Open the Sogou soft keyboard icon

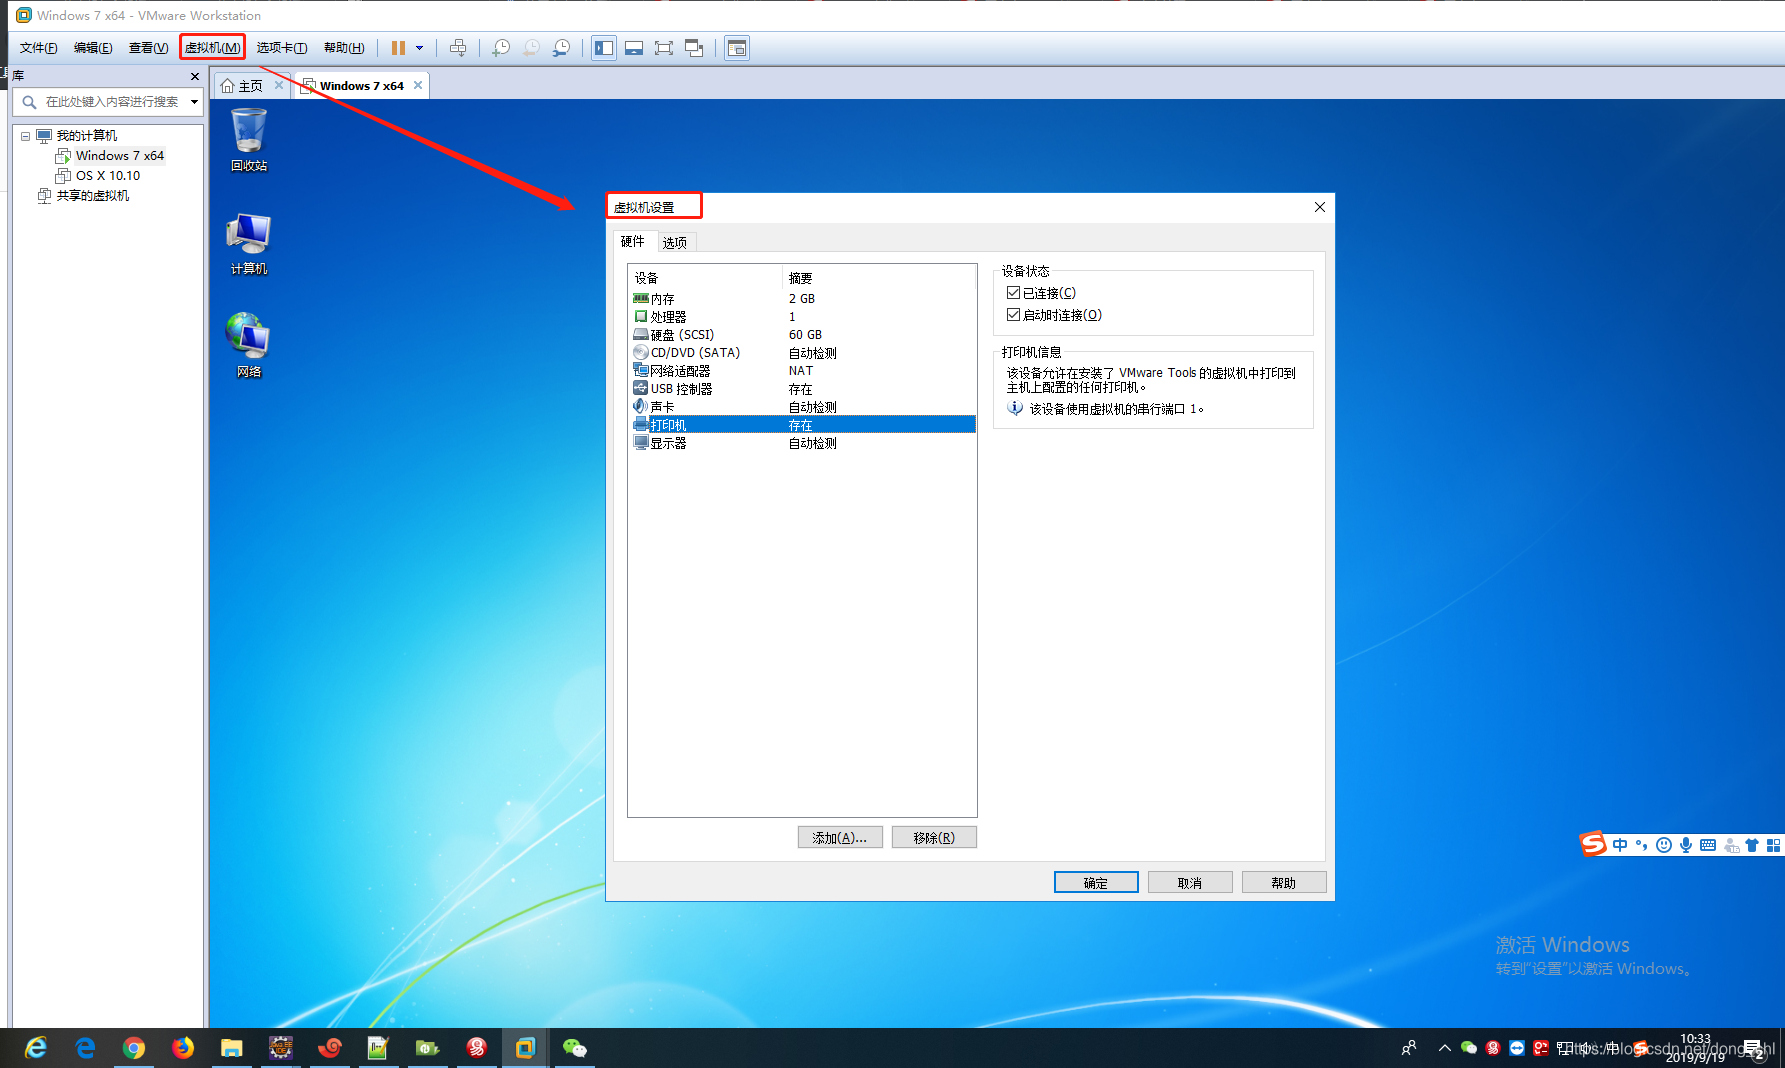point(1708,845)
